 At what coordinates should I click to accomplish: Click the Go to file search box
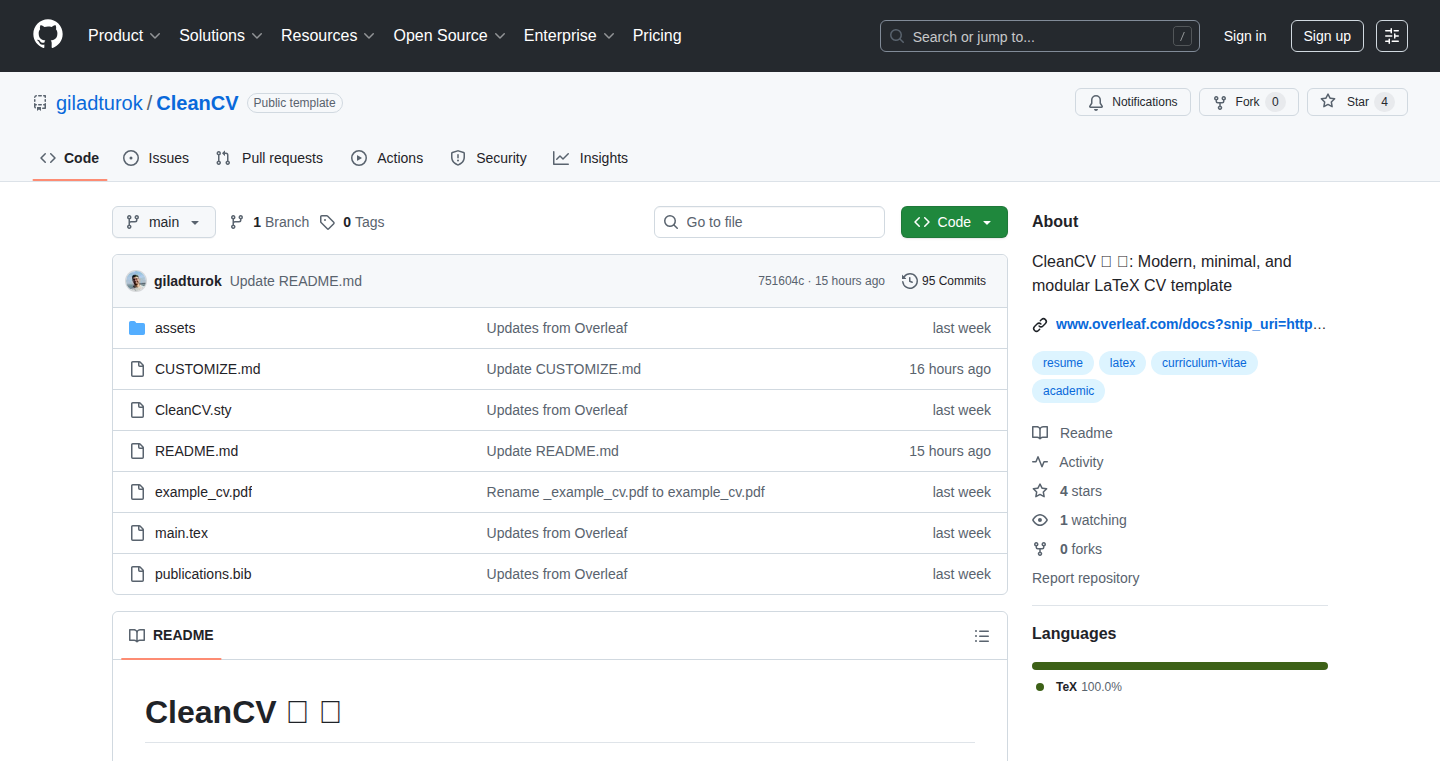coord(769,222)
